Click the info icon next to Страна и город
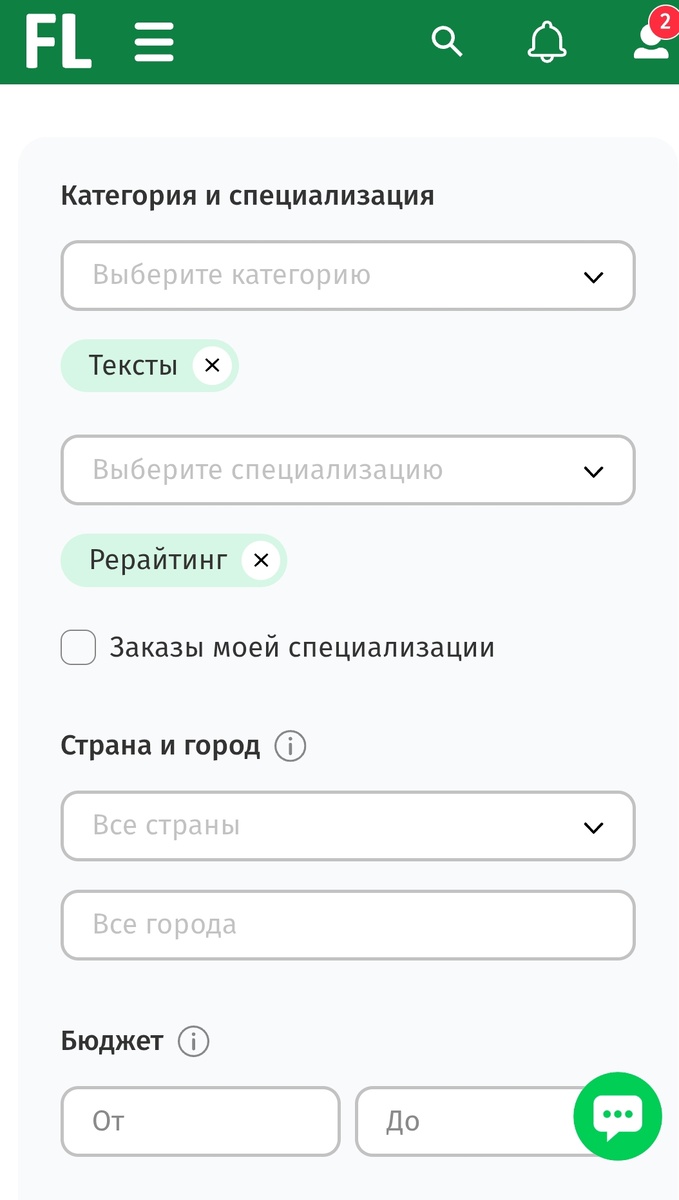The height and width of the screenshot is (1200, 679). pyautogui.click(x=290, y=746)
